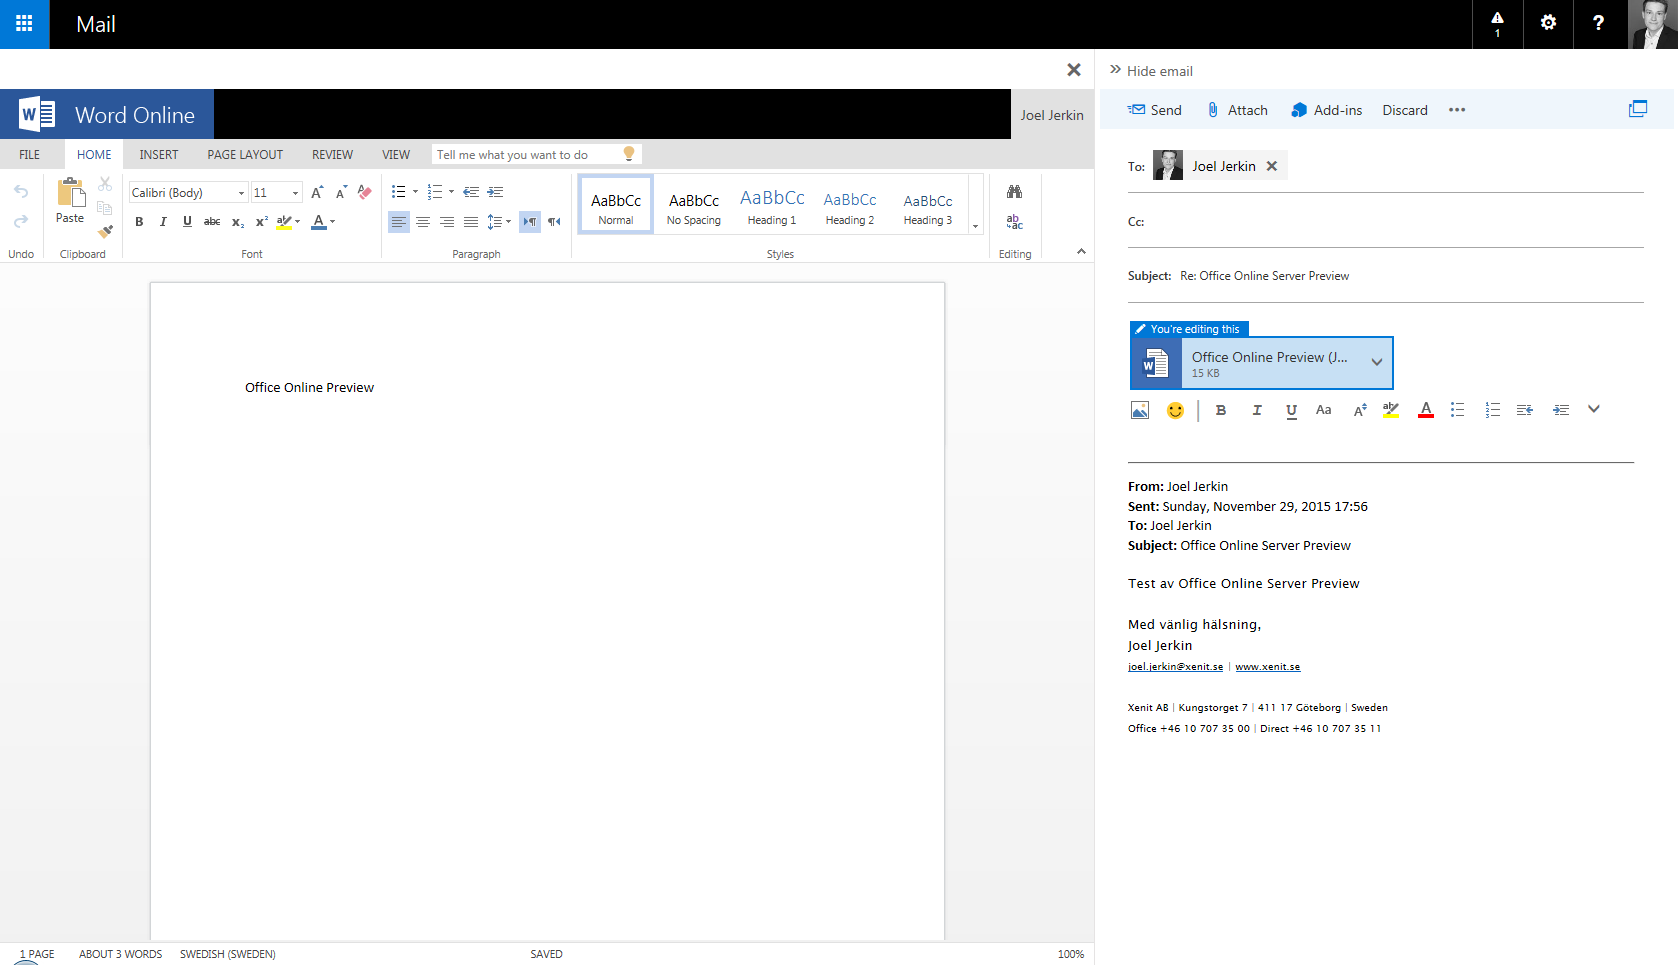
Task: Pop out email into new window
Action: click(1638, 109)
